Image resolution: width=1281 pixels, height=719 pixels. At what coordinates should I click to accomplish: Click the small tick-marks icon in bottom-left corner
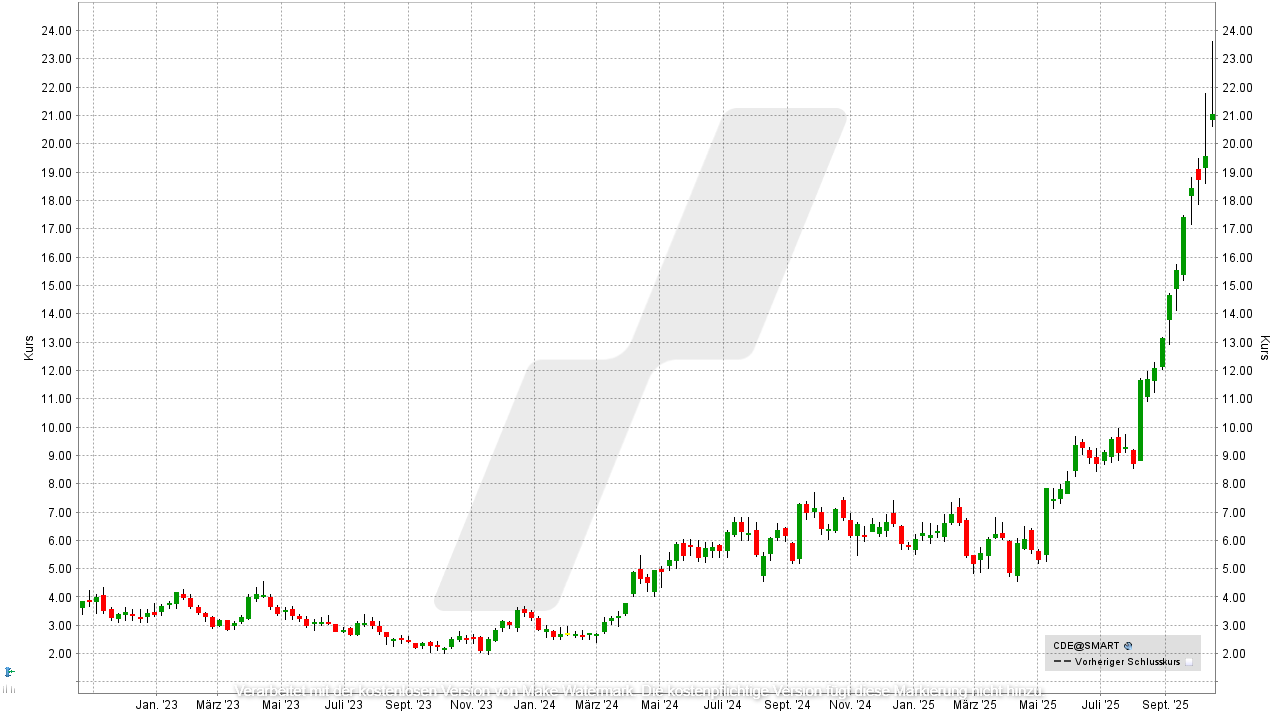click(x=9, y=690)
